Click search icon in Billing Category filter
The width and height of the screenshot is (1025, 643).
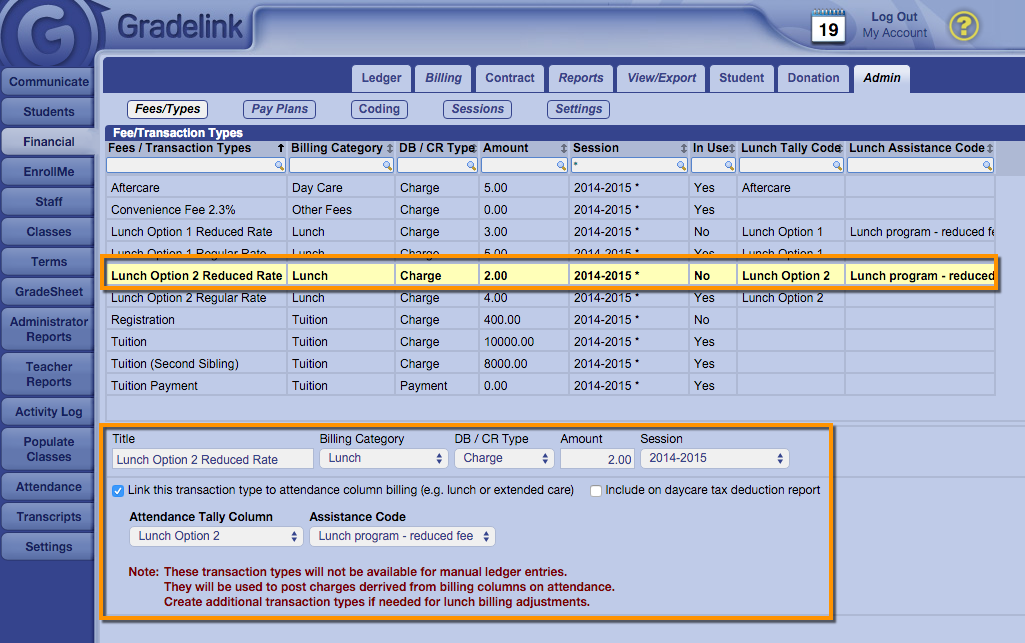pyautogui.click(x=387, y=166)
